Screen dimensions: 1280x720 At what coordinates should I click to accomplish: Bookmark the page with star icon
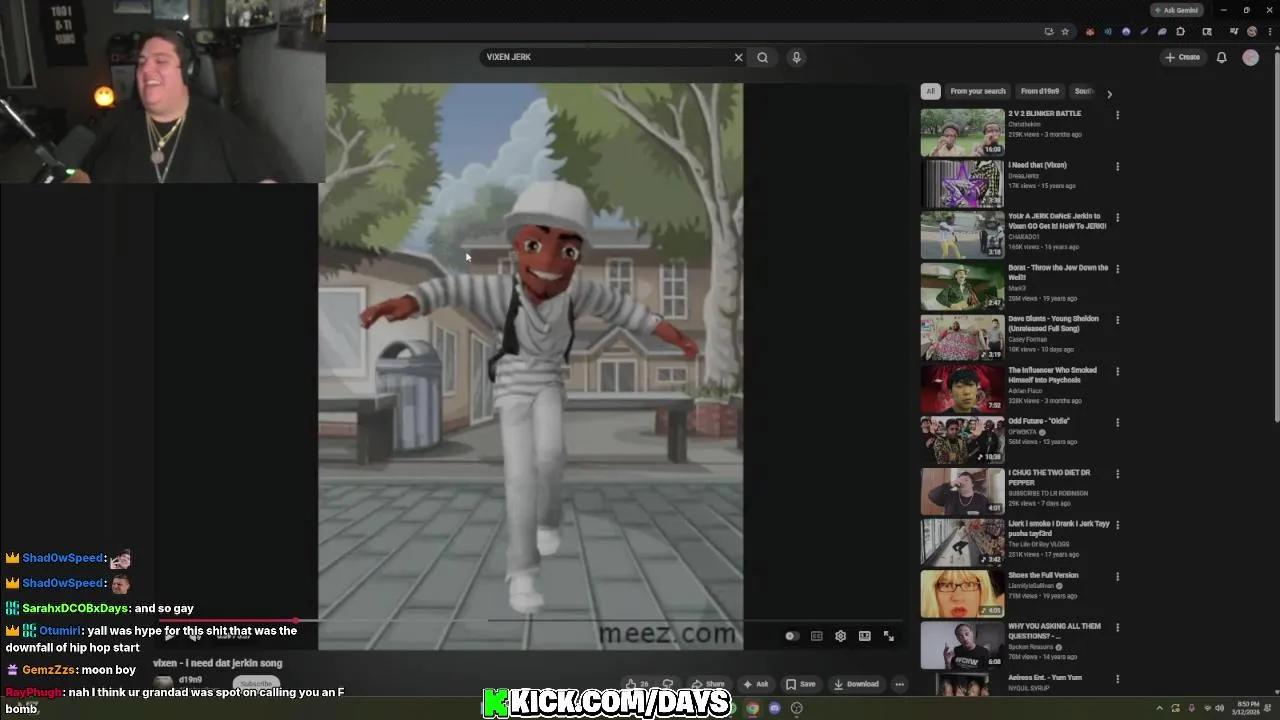[x=1065, y=32]
